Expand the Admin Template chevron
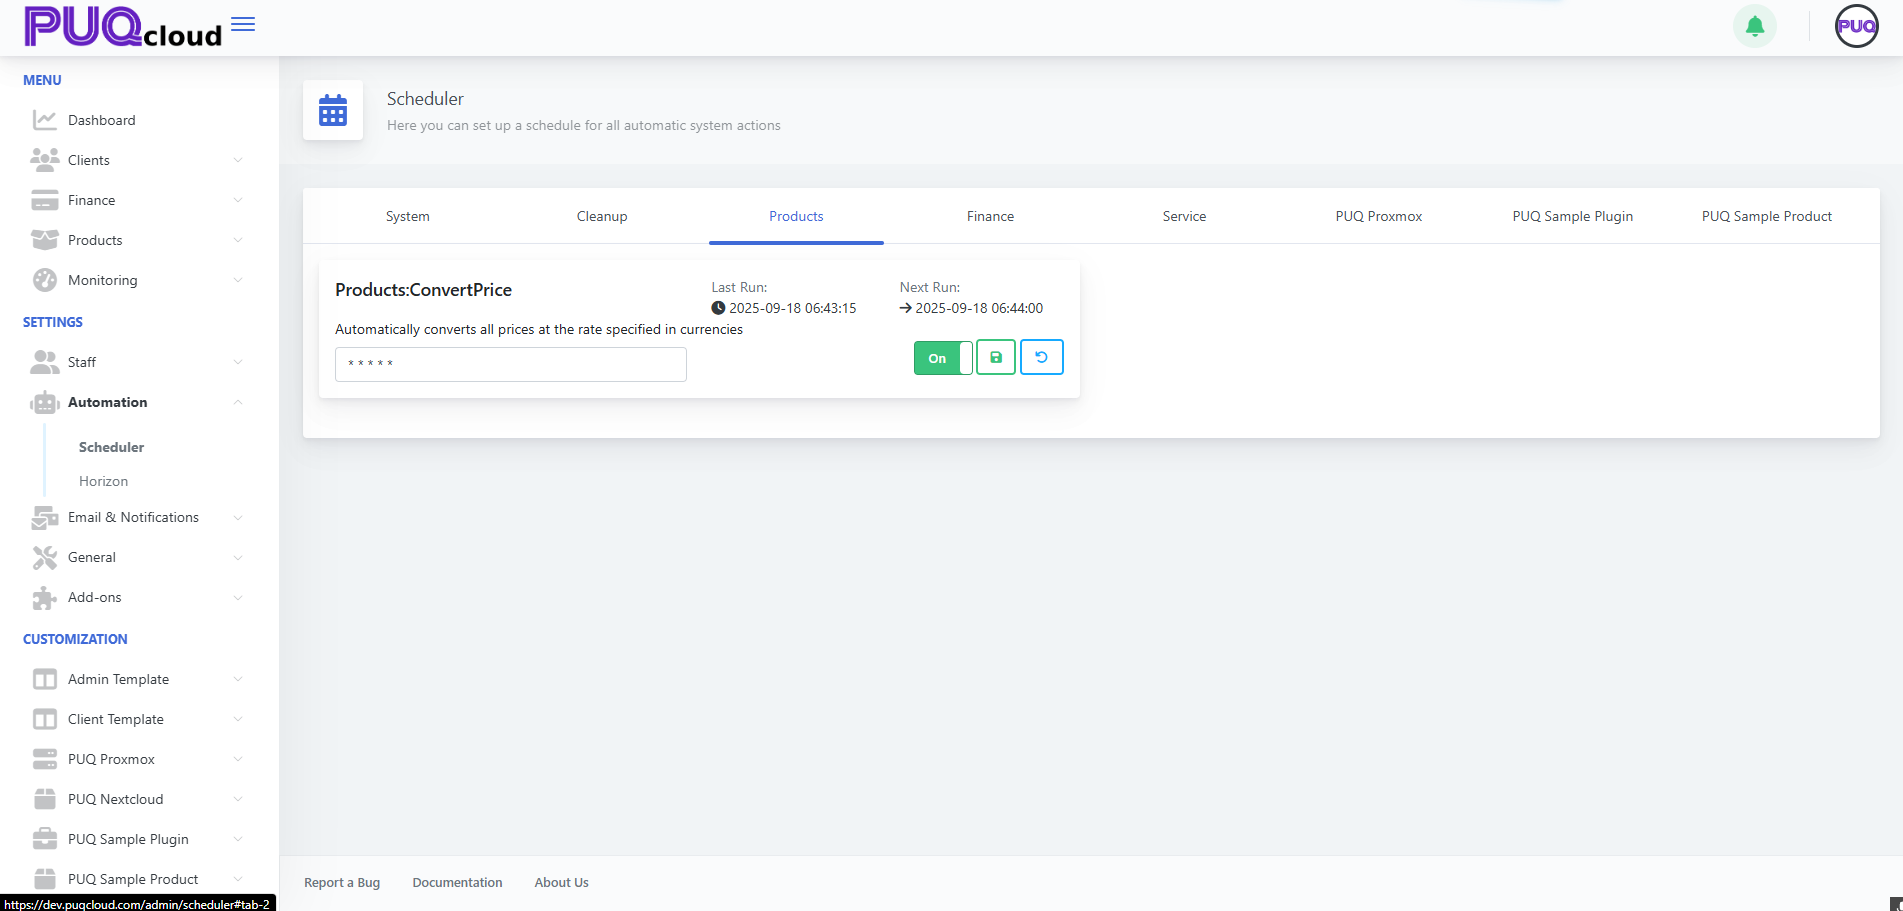The height and width of the screenshot is (911, 1903). coord(238,679)
